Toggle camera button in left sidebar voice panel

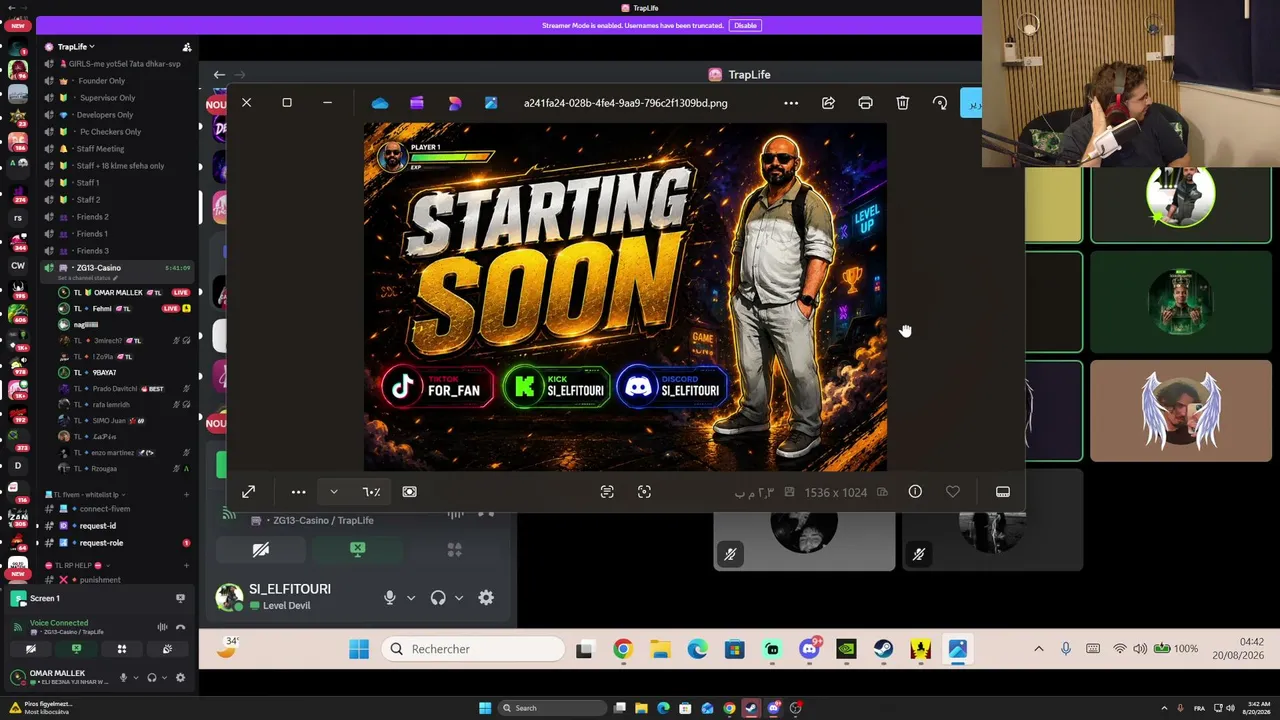(x=30, y=649)
